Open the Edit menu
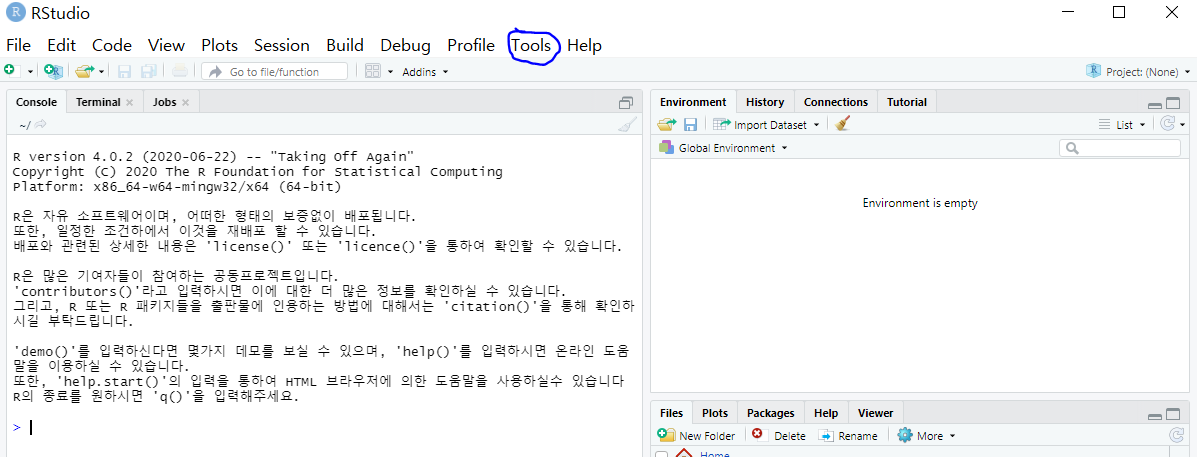 pos(61,46)
